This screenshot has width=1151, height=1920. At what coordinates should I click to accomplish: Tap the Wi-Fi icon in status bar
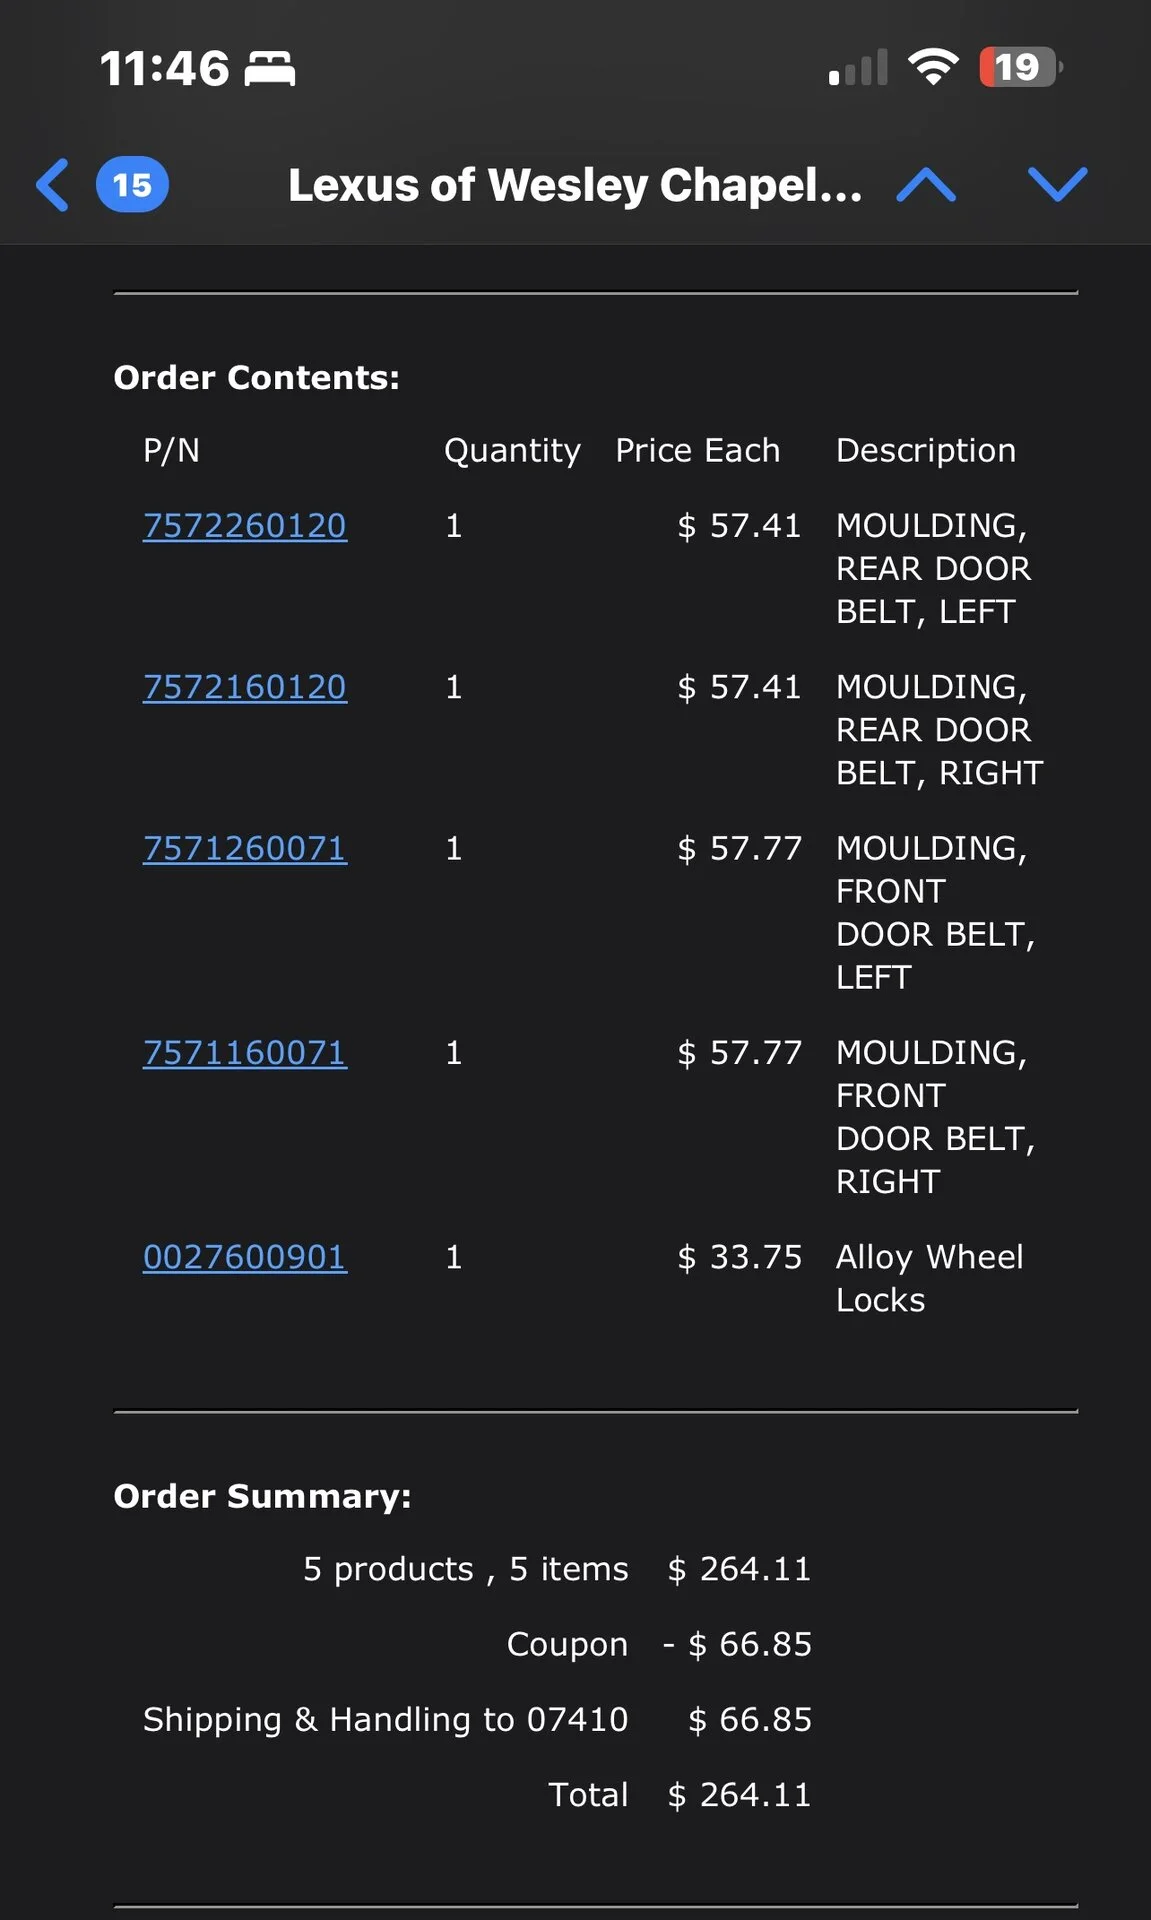pos(932,67)
